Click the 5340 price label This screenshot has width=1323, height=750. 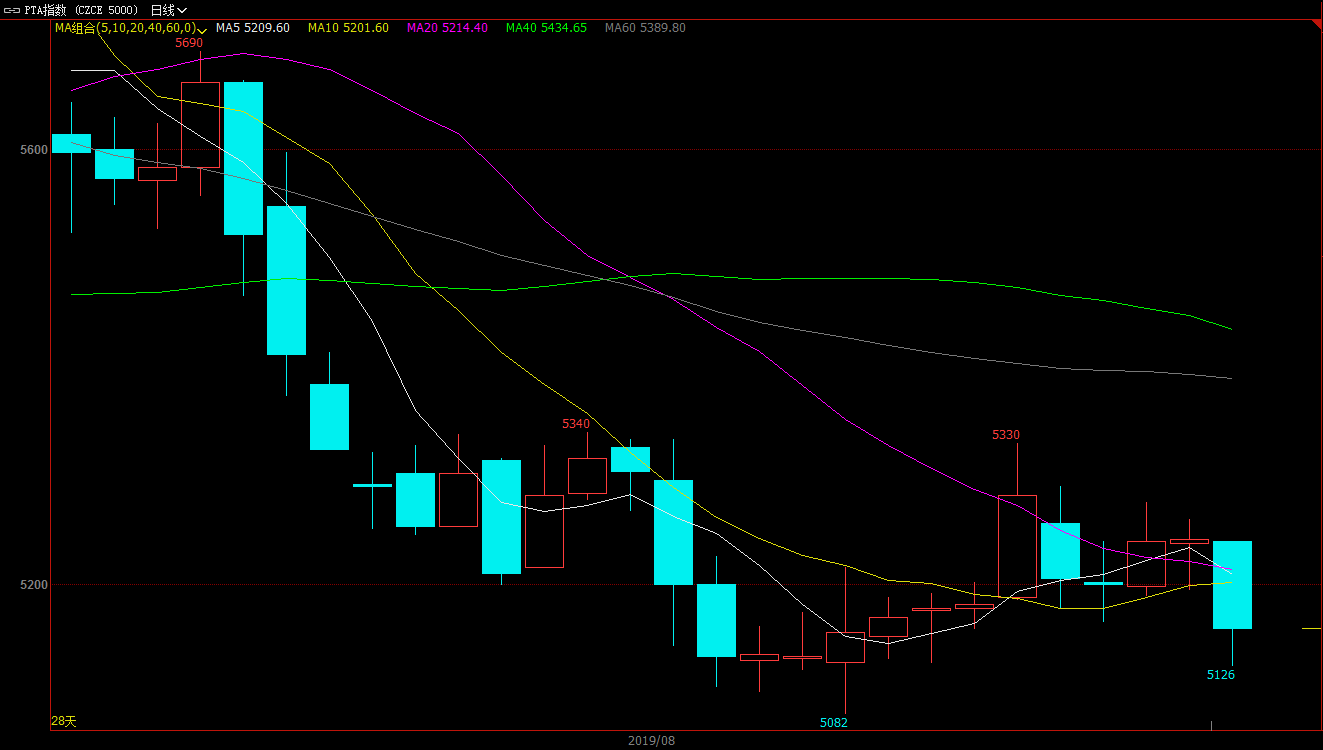576,424
